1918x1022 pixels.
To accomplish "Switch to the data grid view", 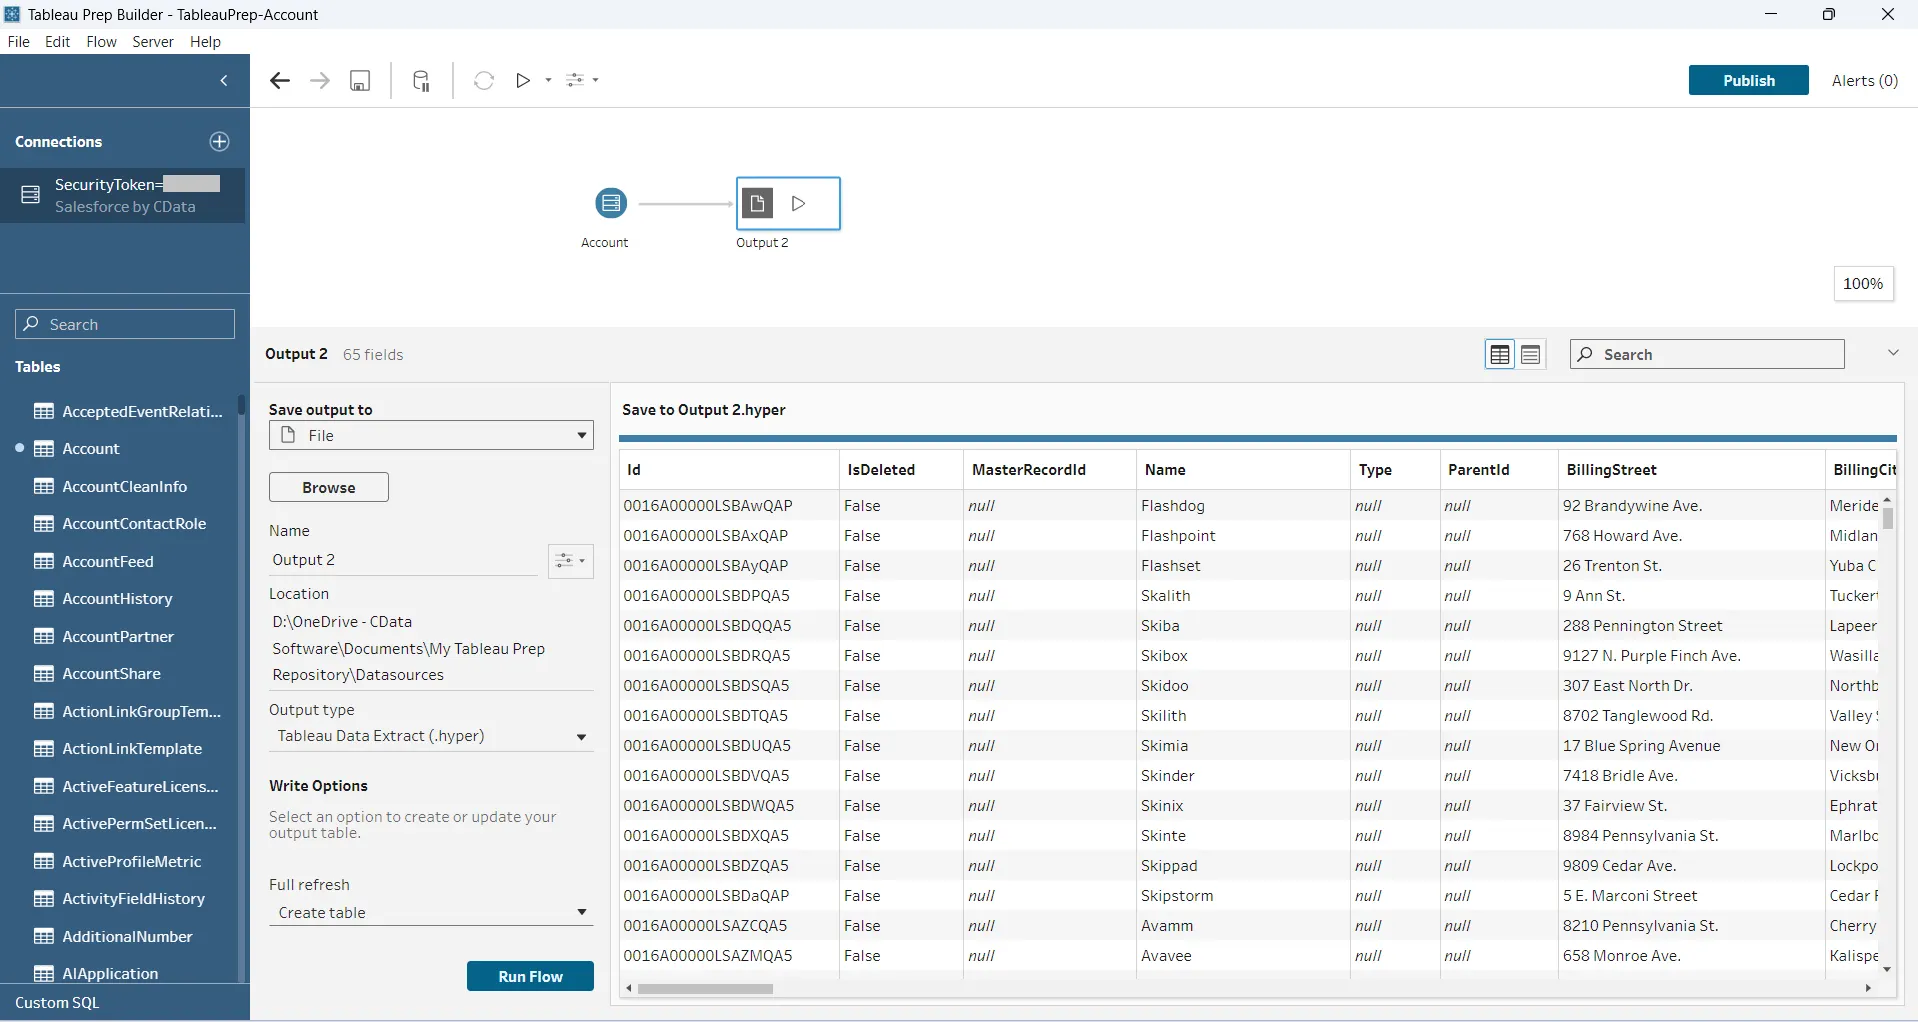I will tap(1499, 355).
